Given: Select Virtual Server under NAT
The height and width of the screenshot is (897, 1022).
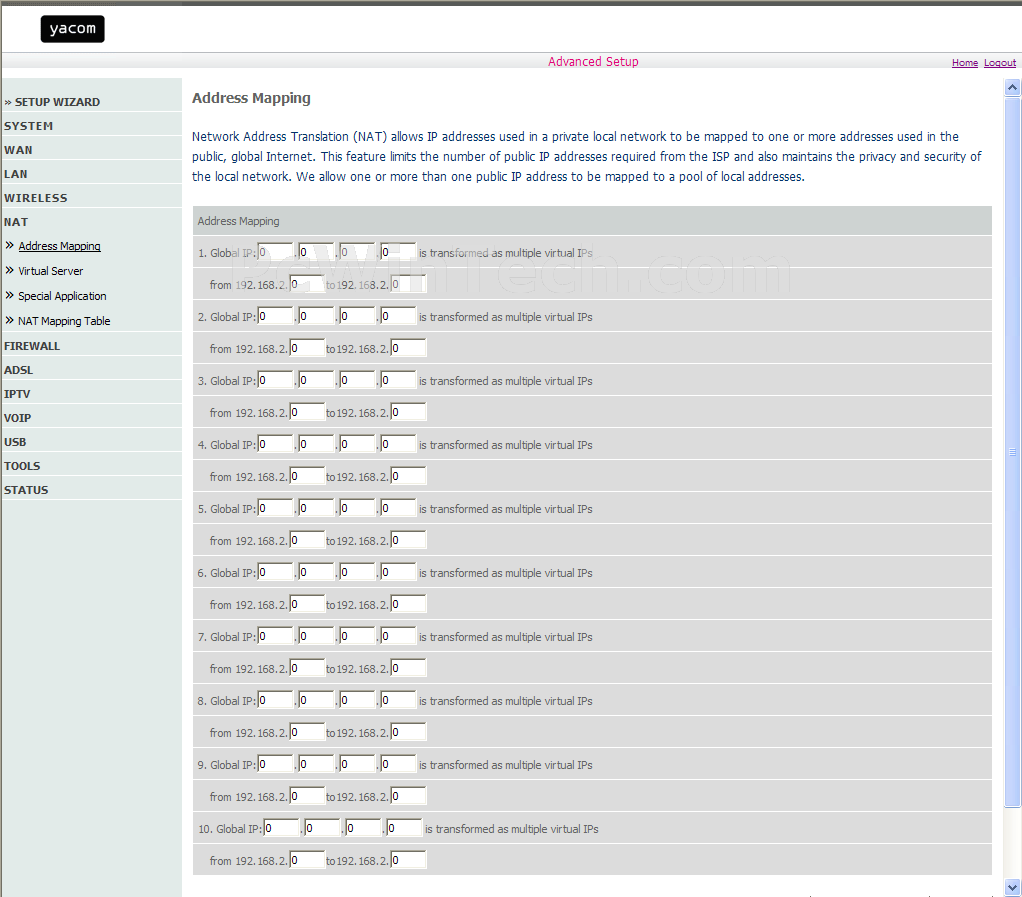Looking at the screenshot, I should (x=50, y=271).
